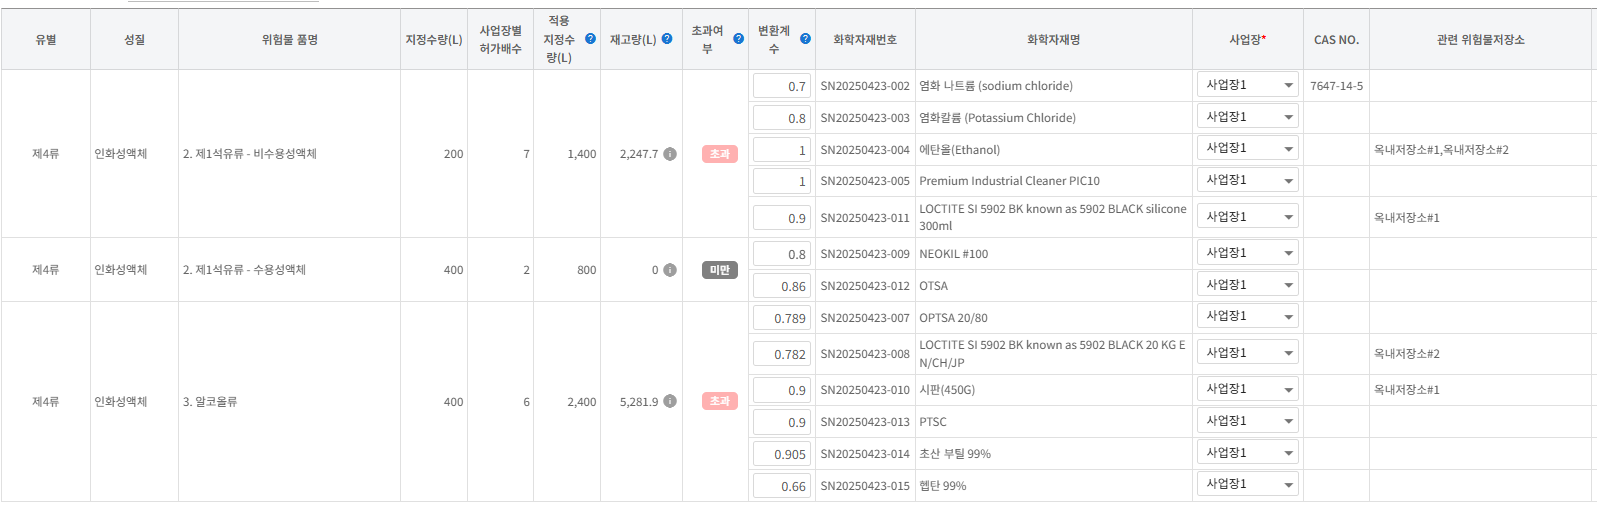Click help icon next to 변환계수 header
1597x513 pixels.
805,39
